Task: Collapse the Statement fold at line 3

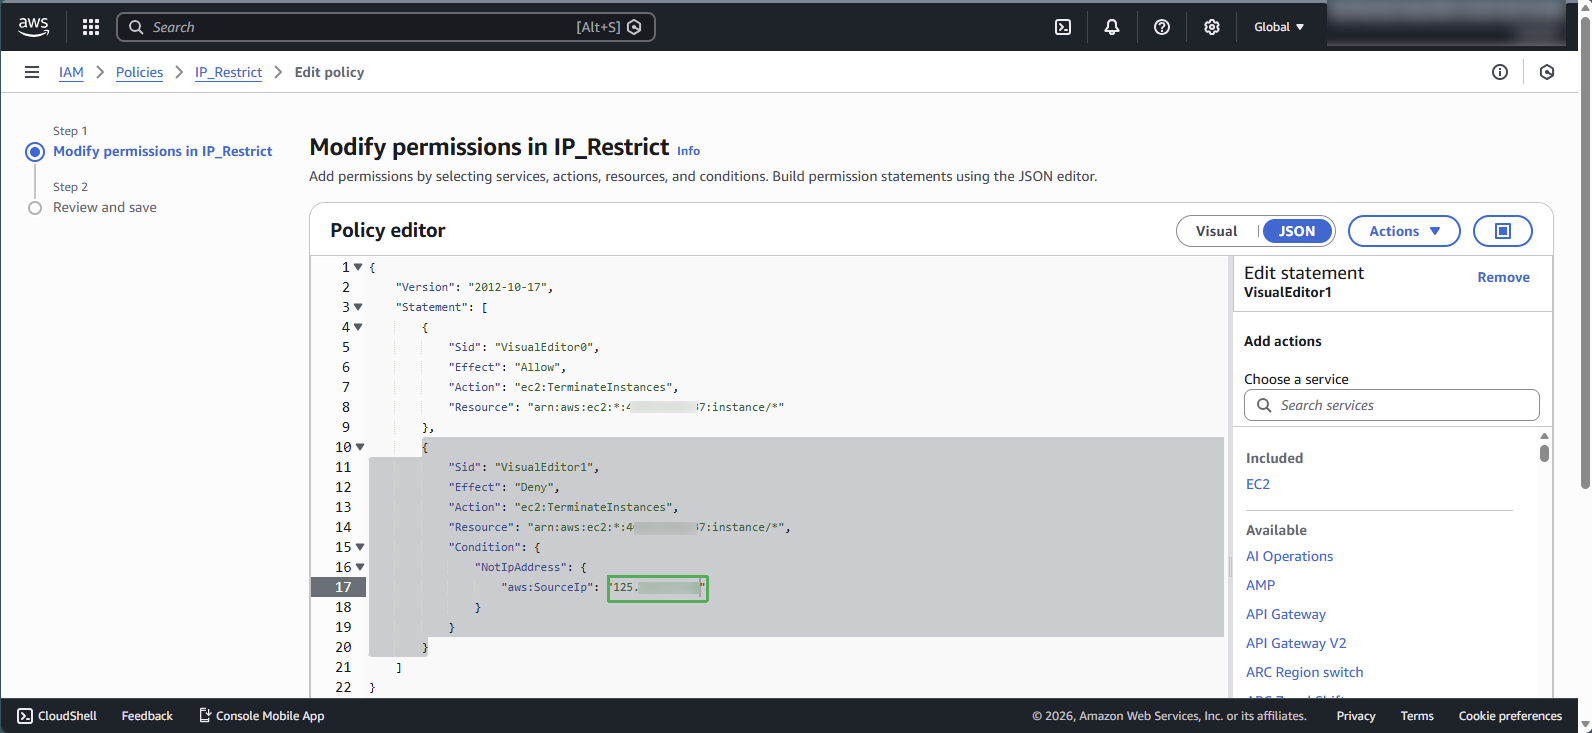Action: tap(358, 307)
